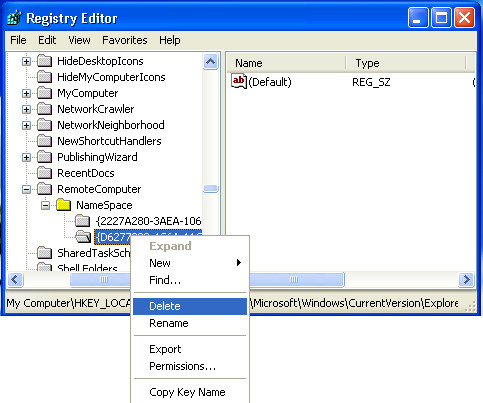483x403 pixels.
Task: Maximize the Registry Editor window
Action: point(441,18)
